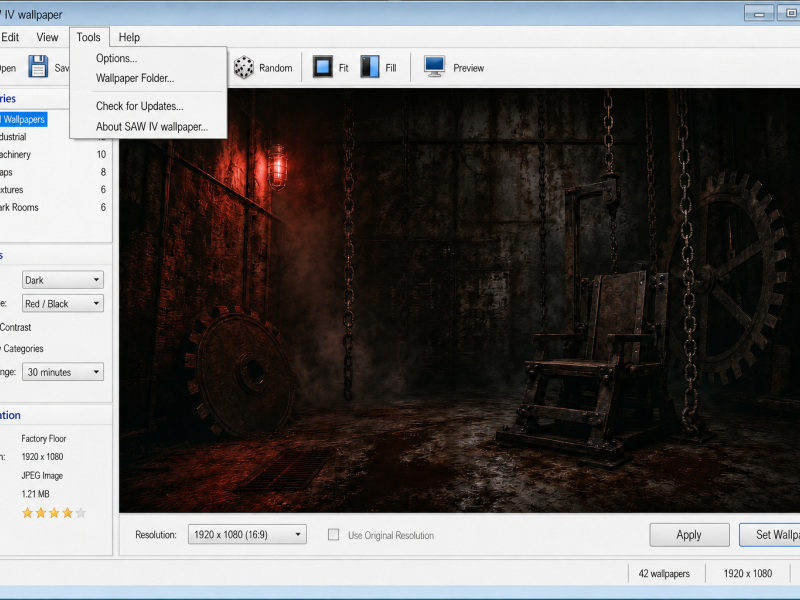The height and width of the screenshot is (600, 800).
Task: Open the Dark mood dropdown
Action: pos(63,280)
